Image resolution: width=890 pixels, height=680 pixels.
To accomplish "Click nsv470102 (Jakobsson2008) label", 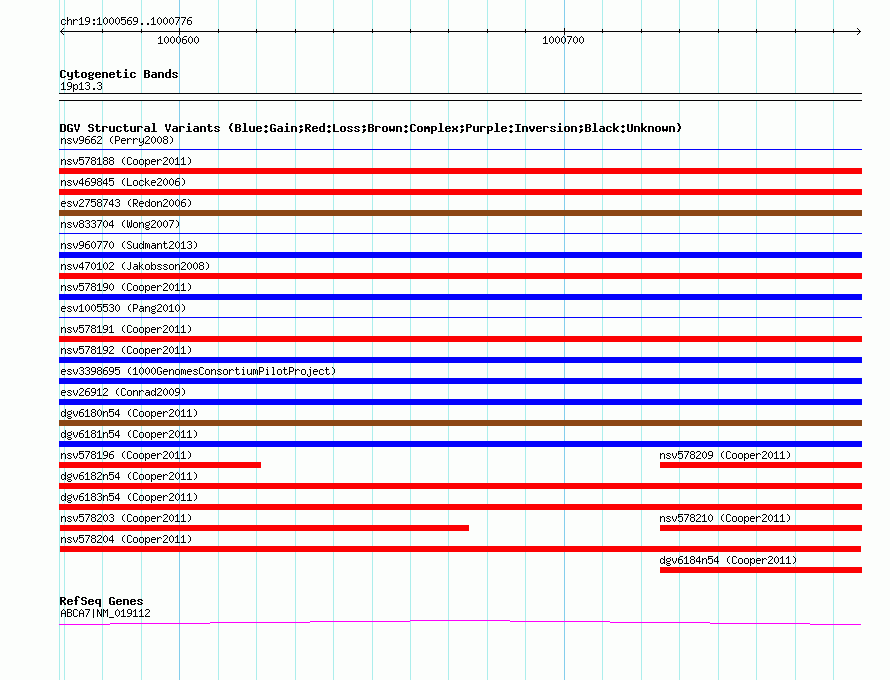I will point(135,266).
